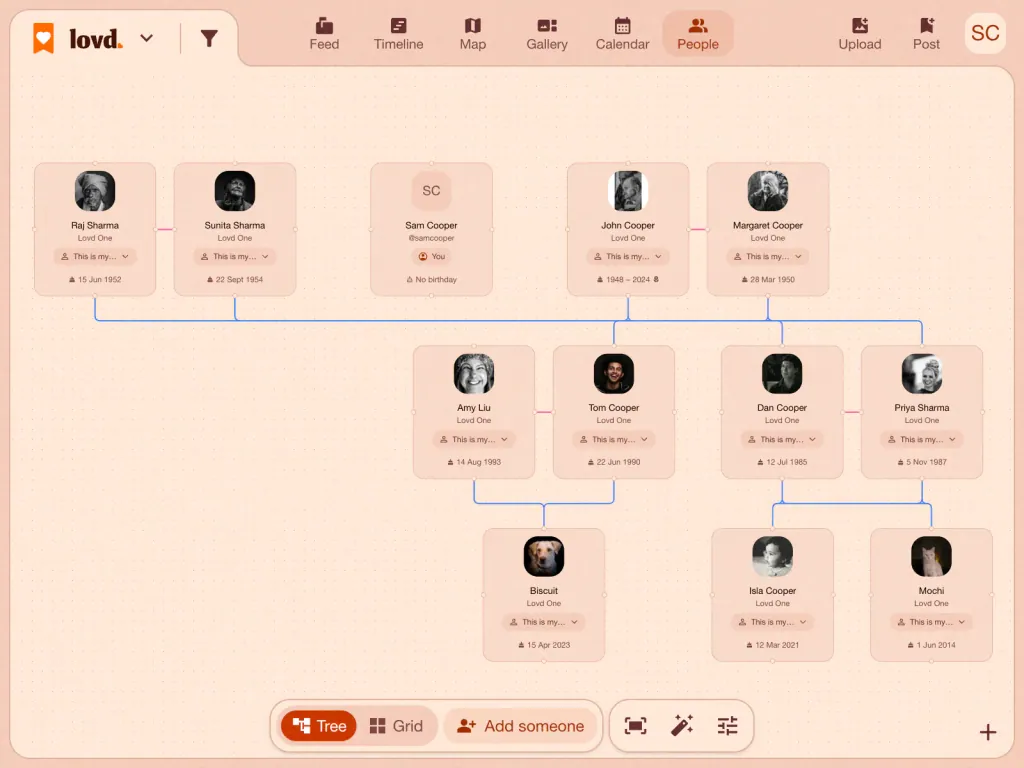Click the plus zoom icon
This screenshot has height=768, width=1024.
coord(988,732)
